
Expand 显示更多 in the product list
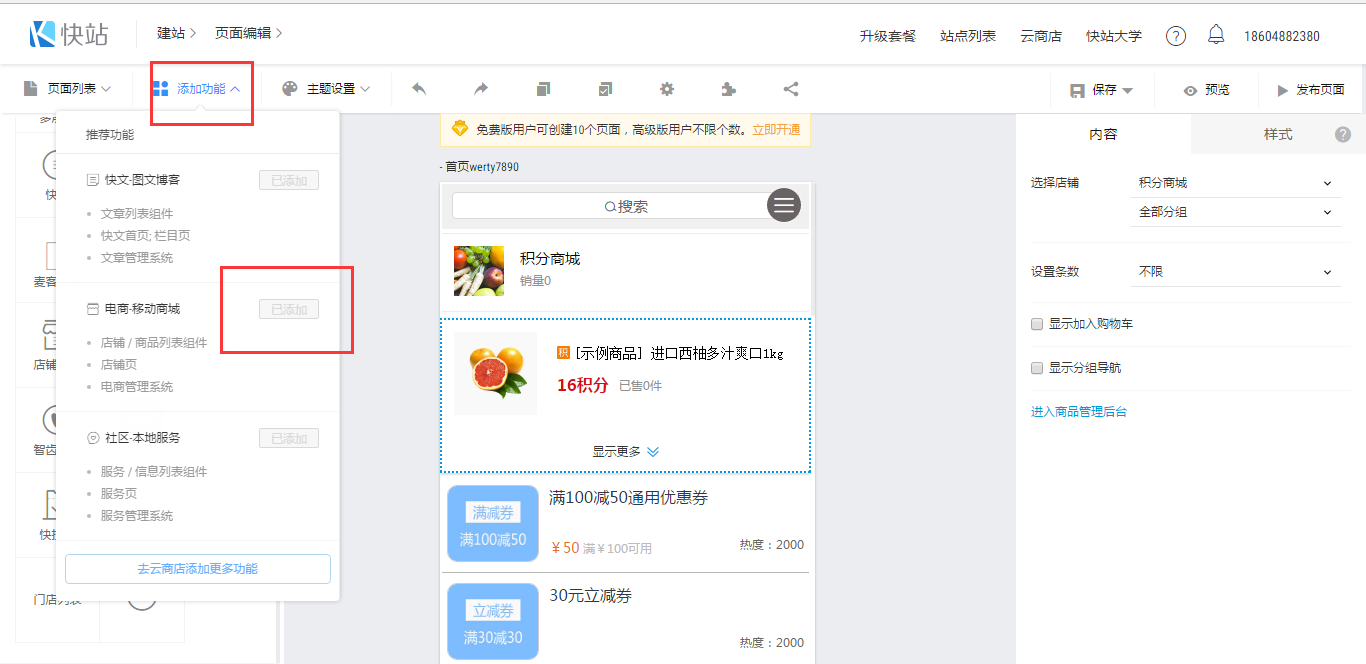click(625, 451)
